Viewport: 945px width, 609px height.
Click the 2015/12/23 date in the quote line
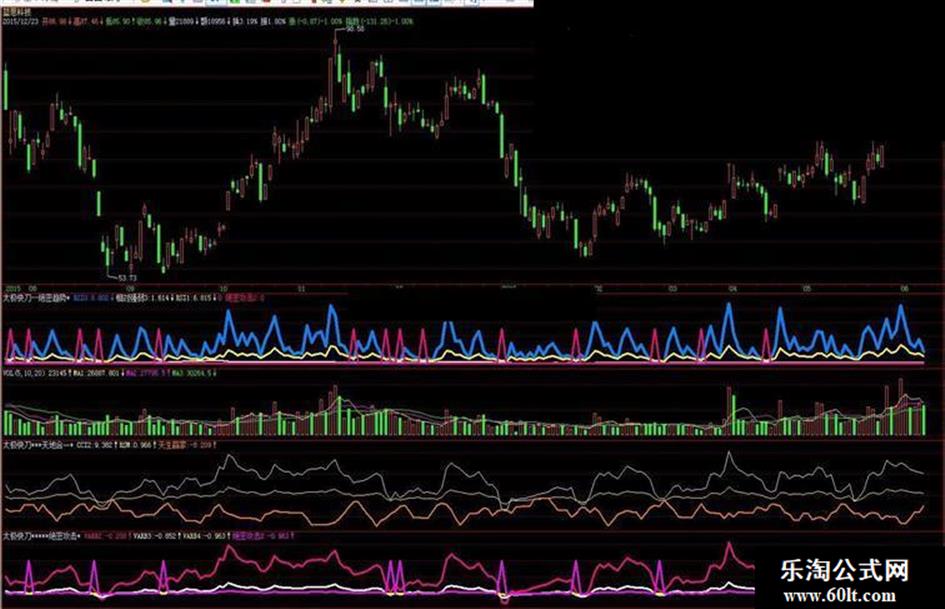pyautogui.click(x=19, y=22)
